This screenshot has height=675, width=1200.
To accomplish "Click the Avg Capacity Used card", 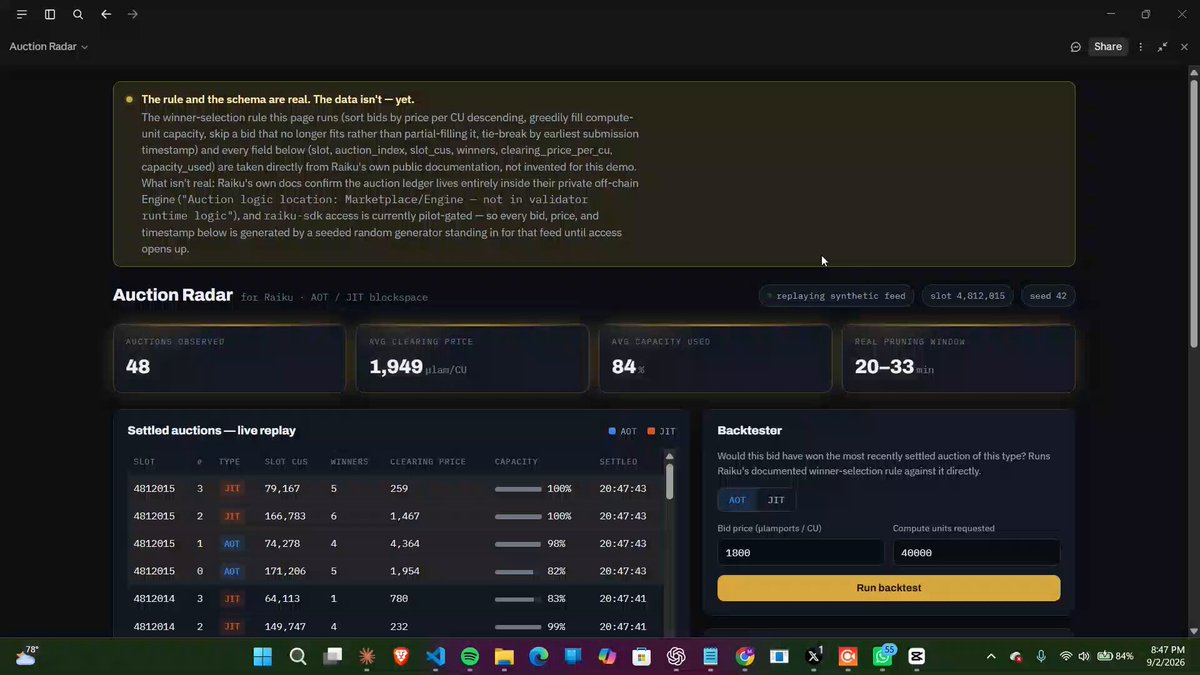I will (x=715, y=358).
